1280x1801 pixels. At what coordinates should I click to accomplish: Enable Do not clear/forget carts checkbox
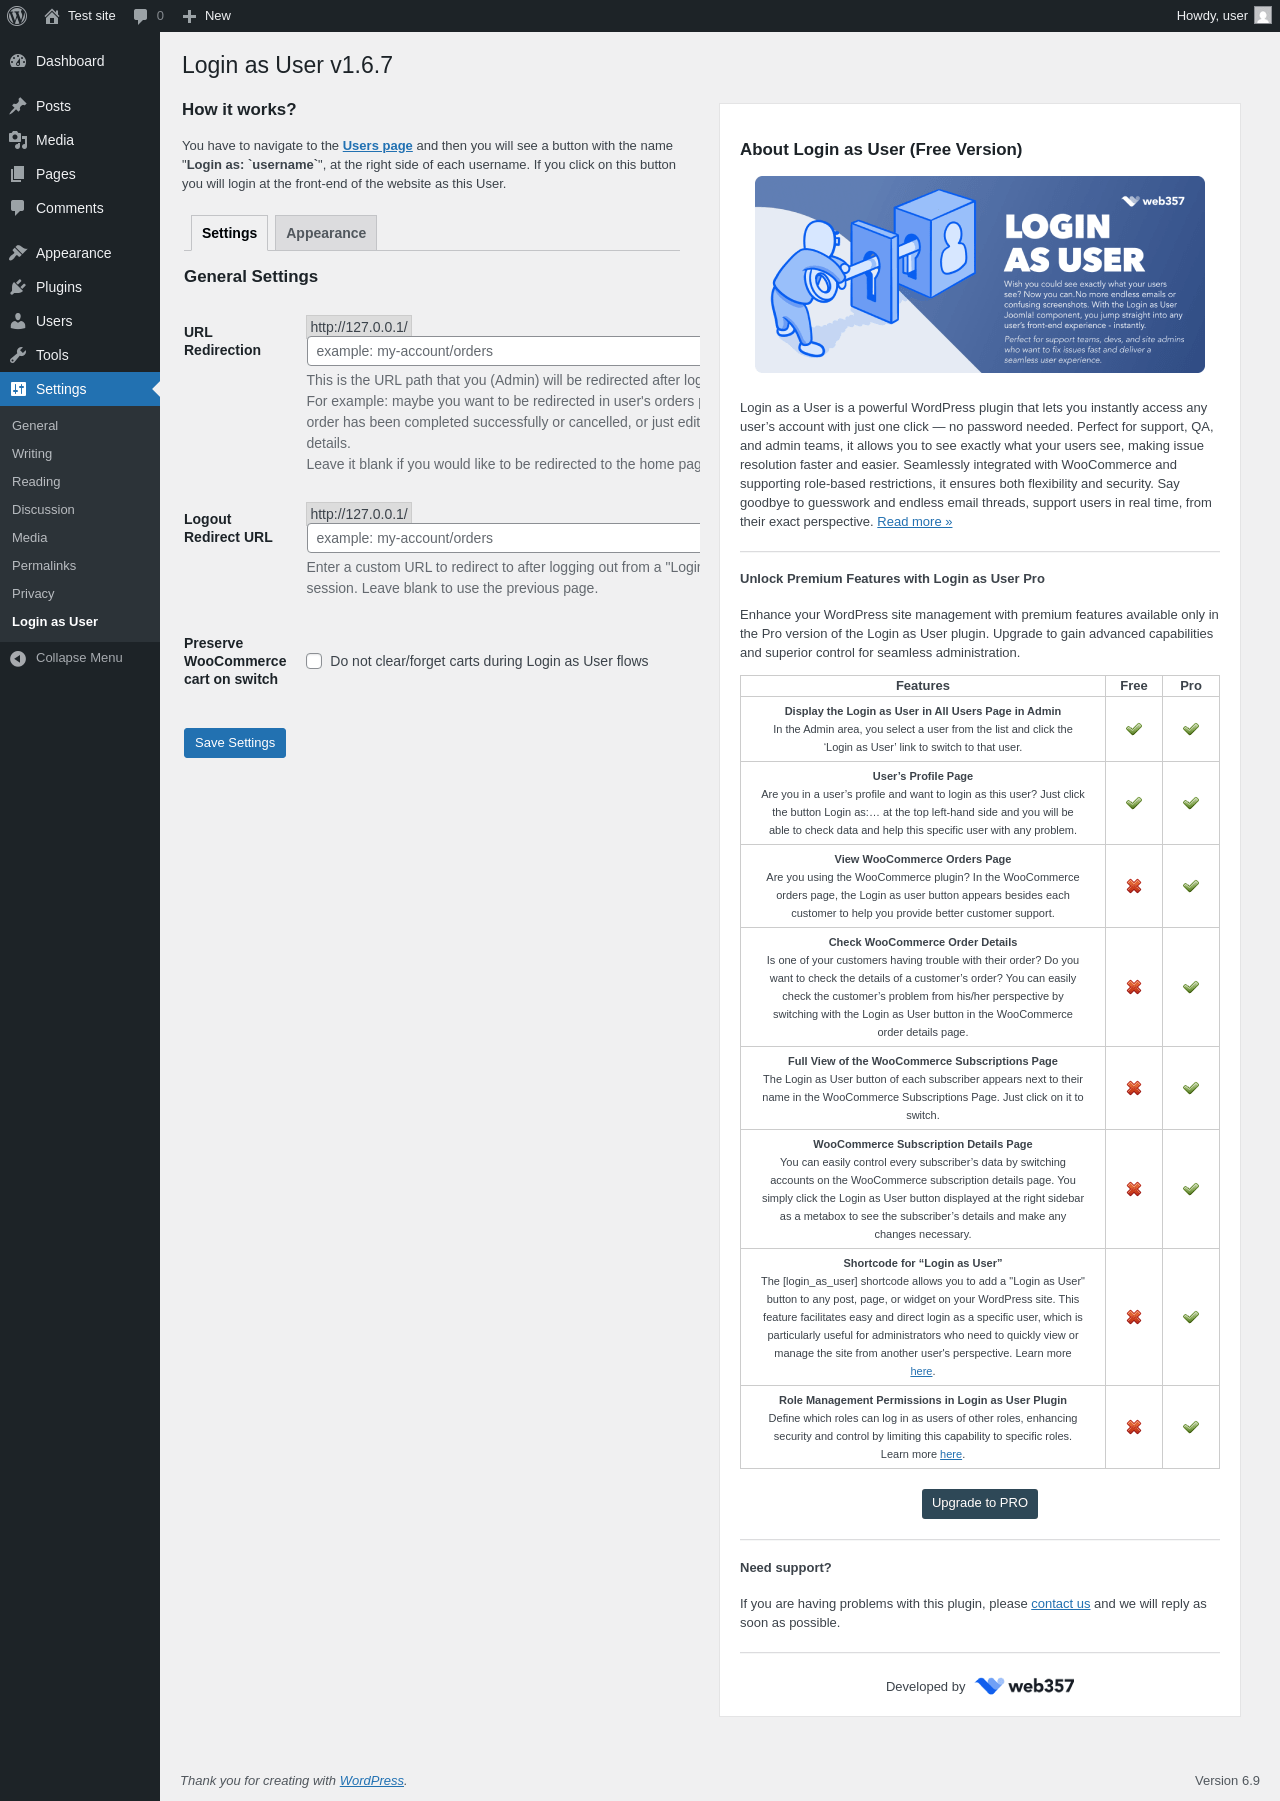coord(314,661)
